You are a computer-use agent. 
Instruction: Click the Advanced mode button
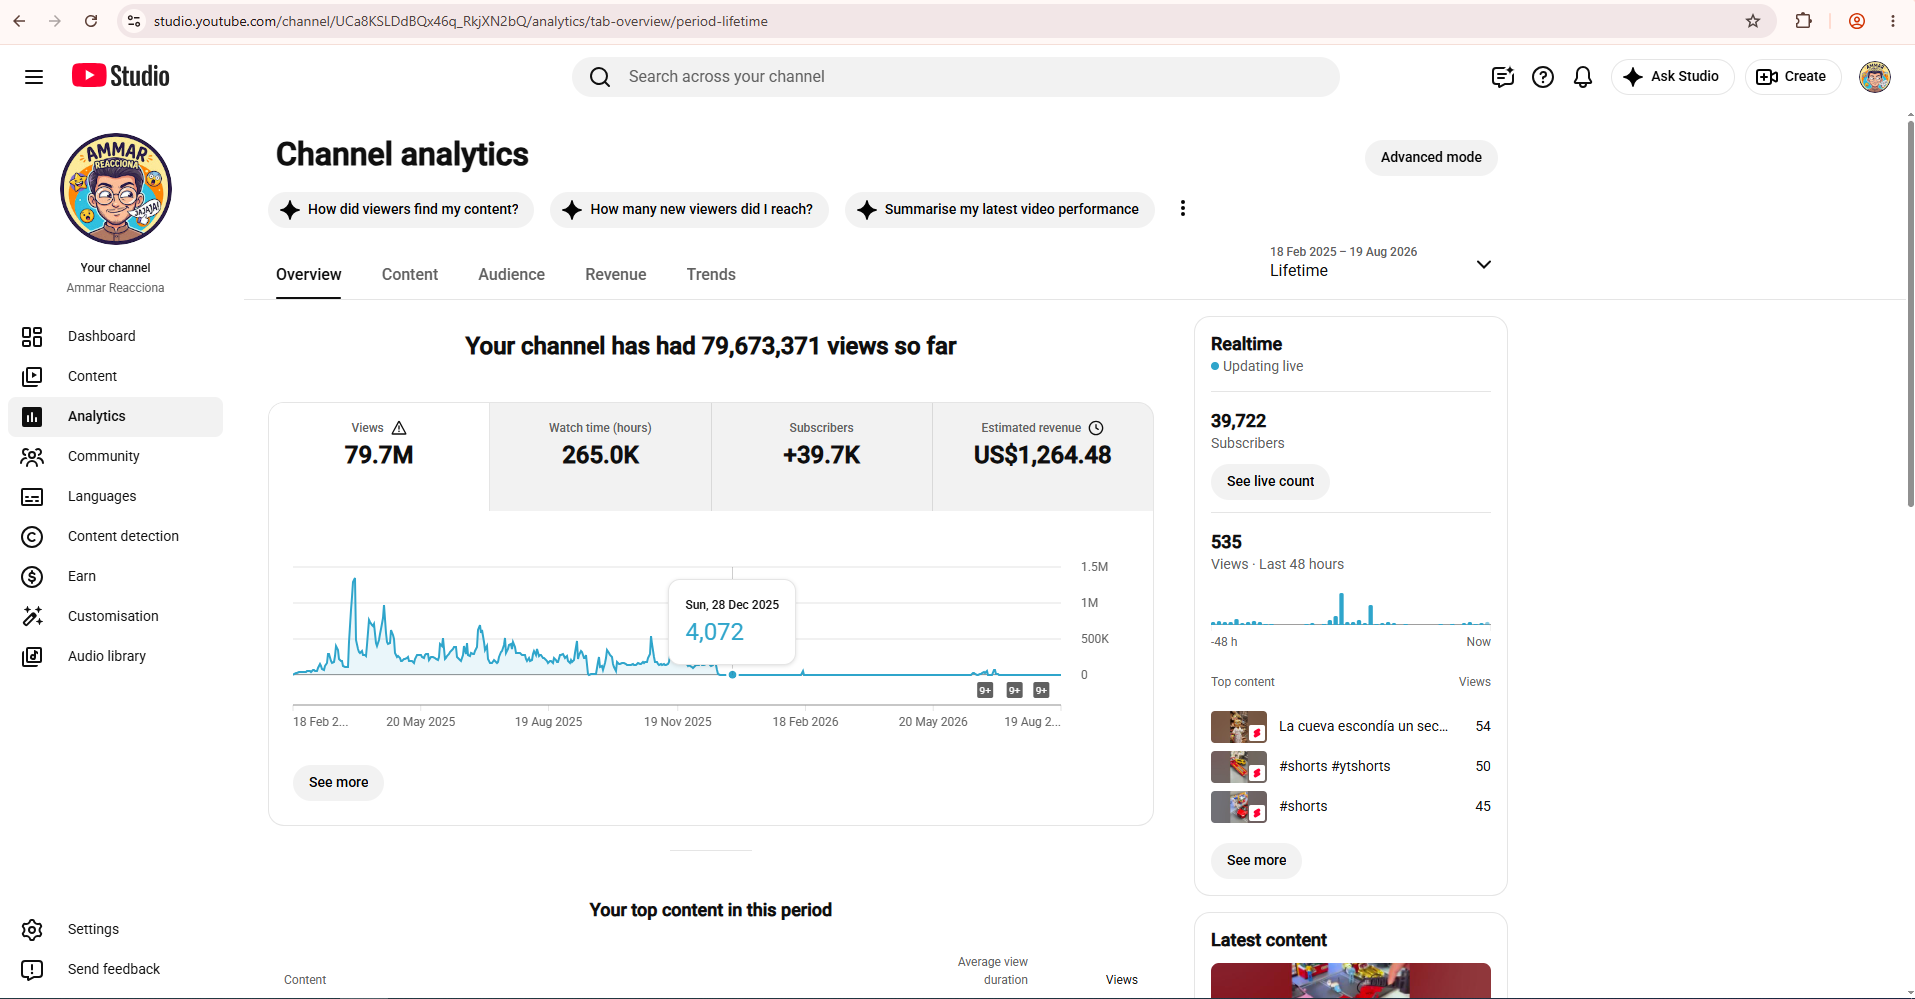[x=1431, y=158]
